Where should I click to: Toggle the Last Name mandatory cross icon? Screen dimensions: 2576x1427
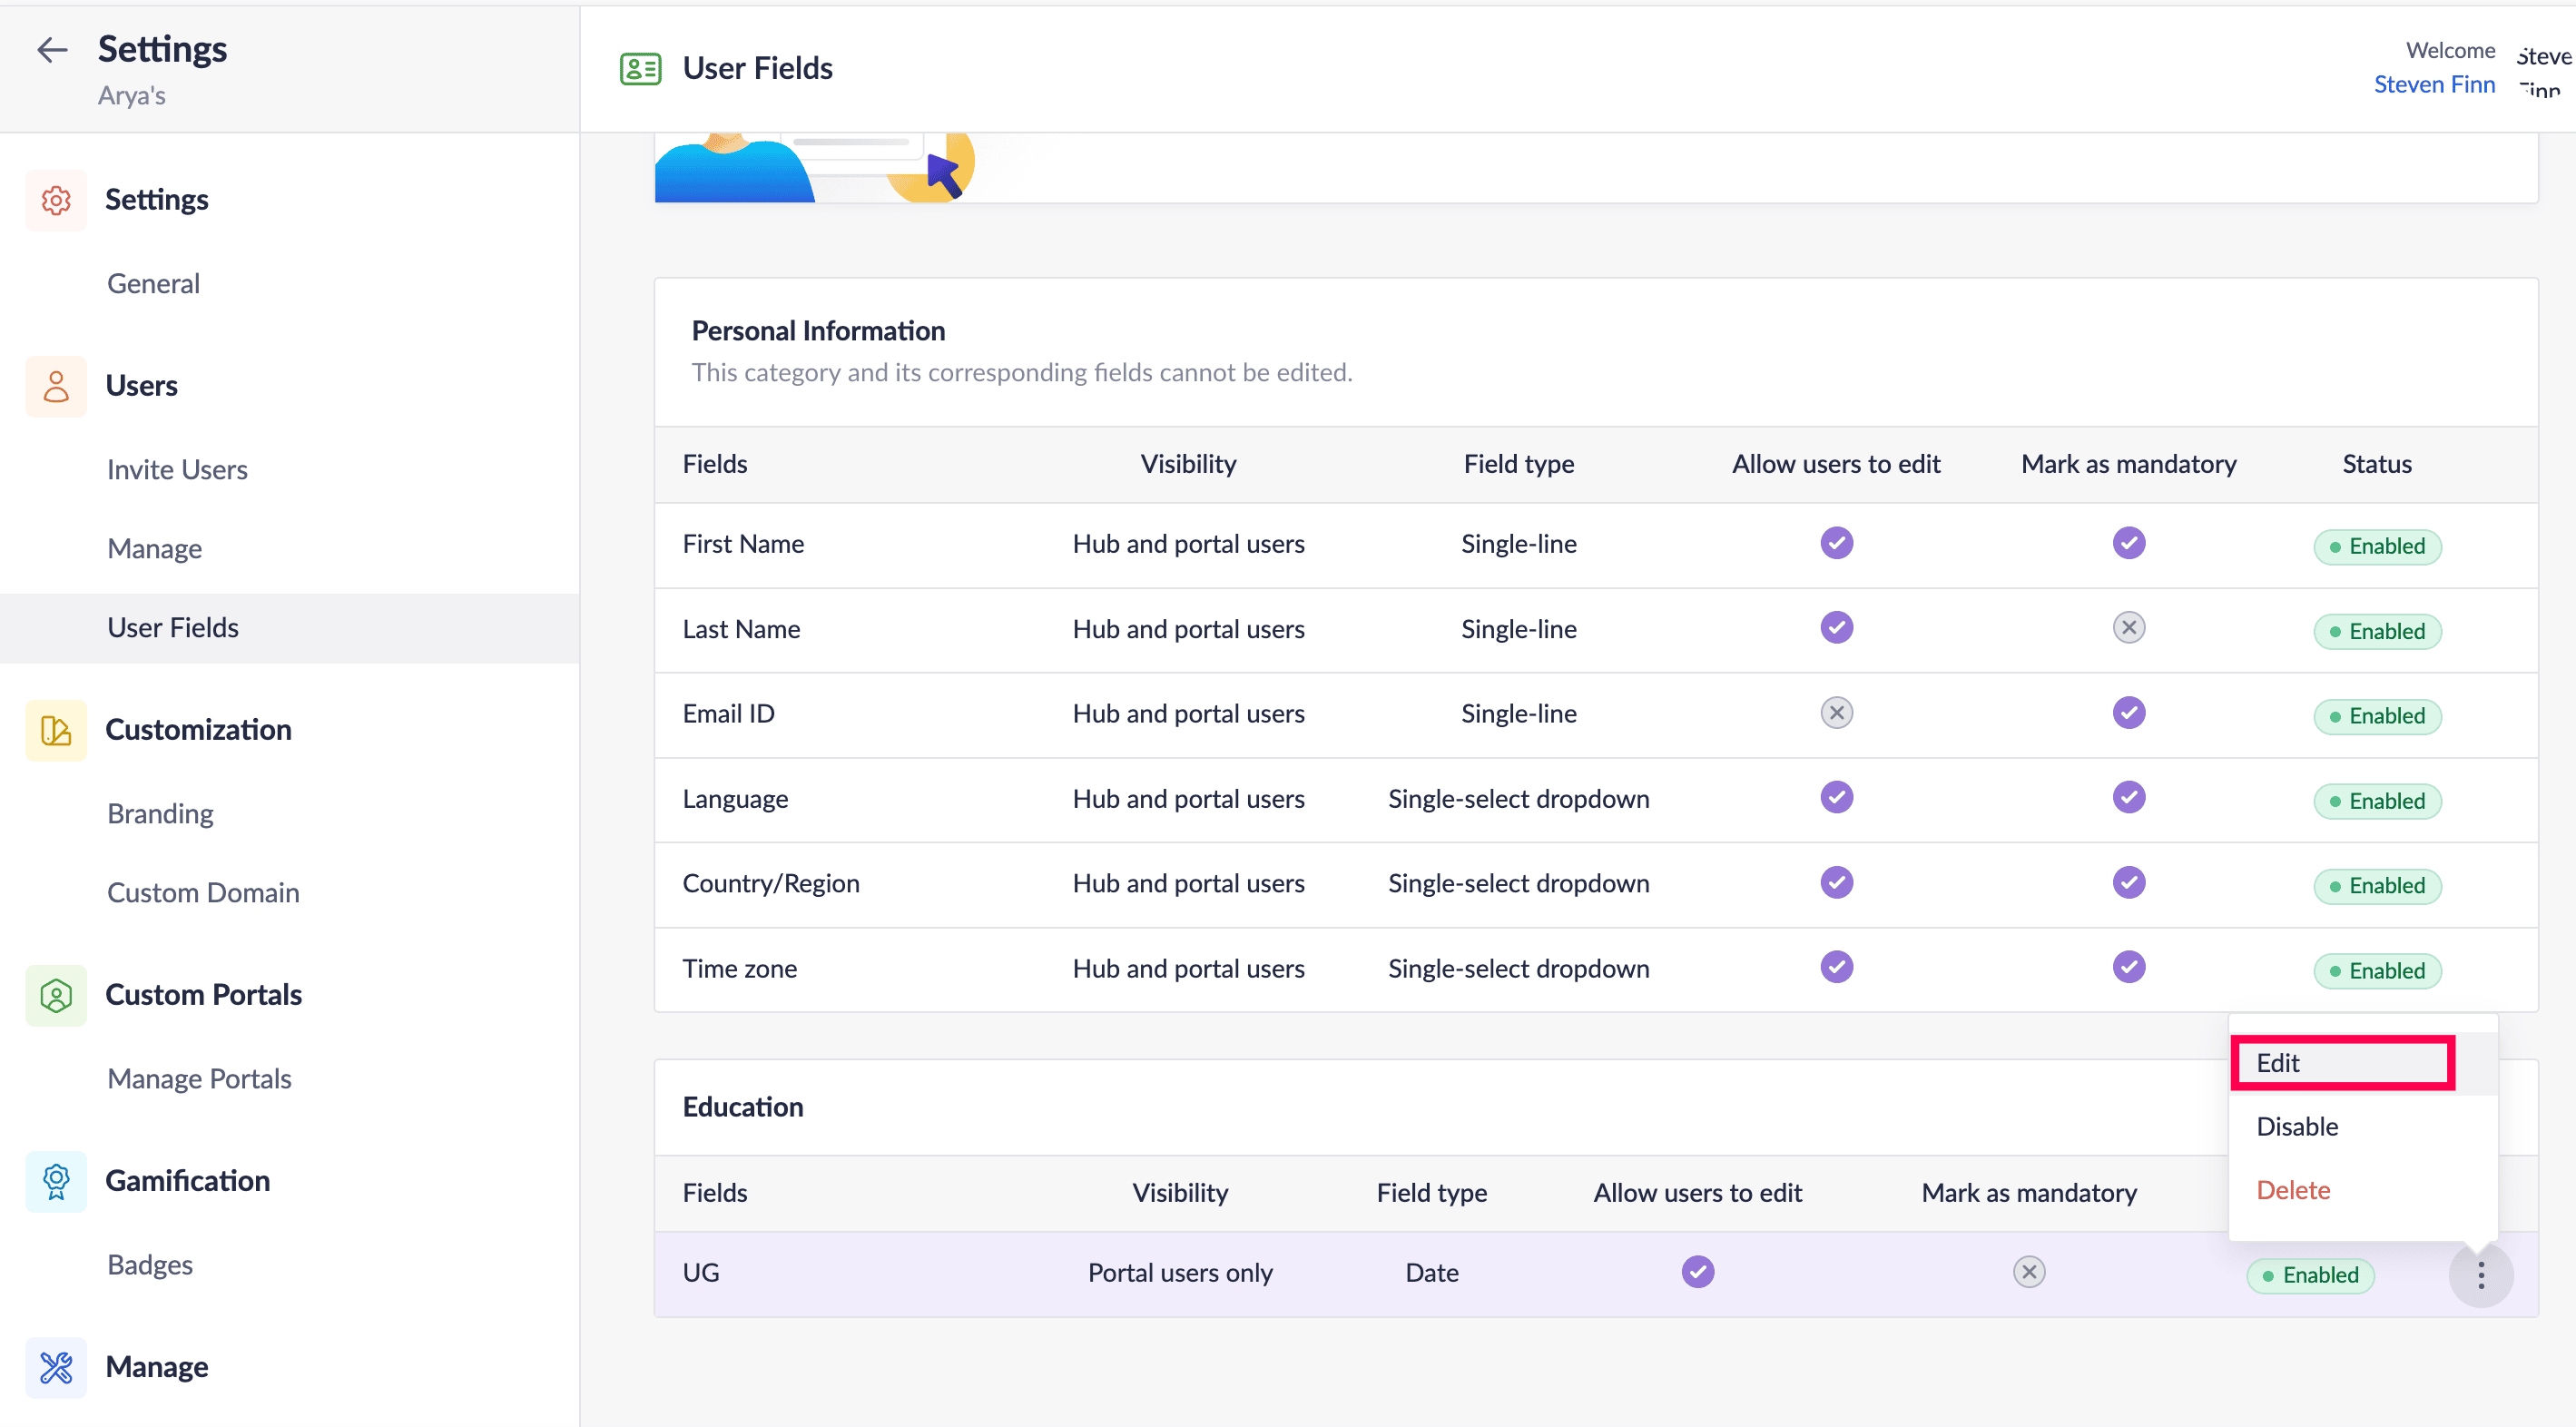pos(2128,628)
